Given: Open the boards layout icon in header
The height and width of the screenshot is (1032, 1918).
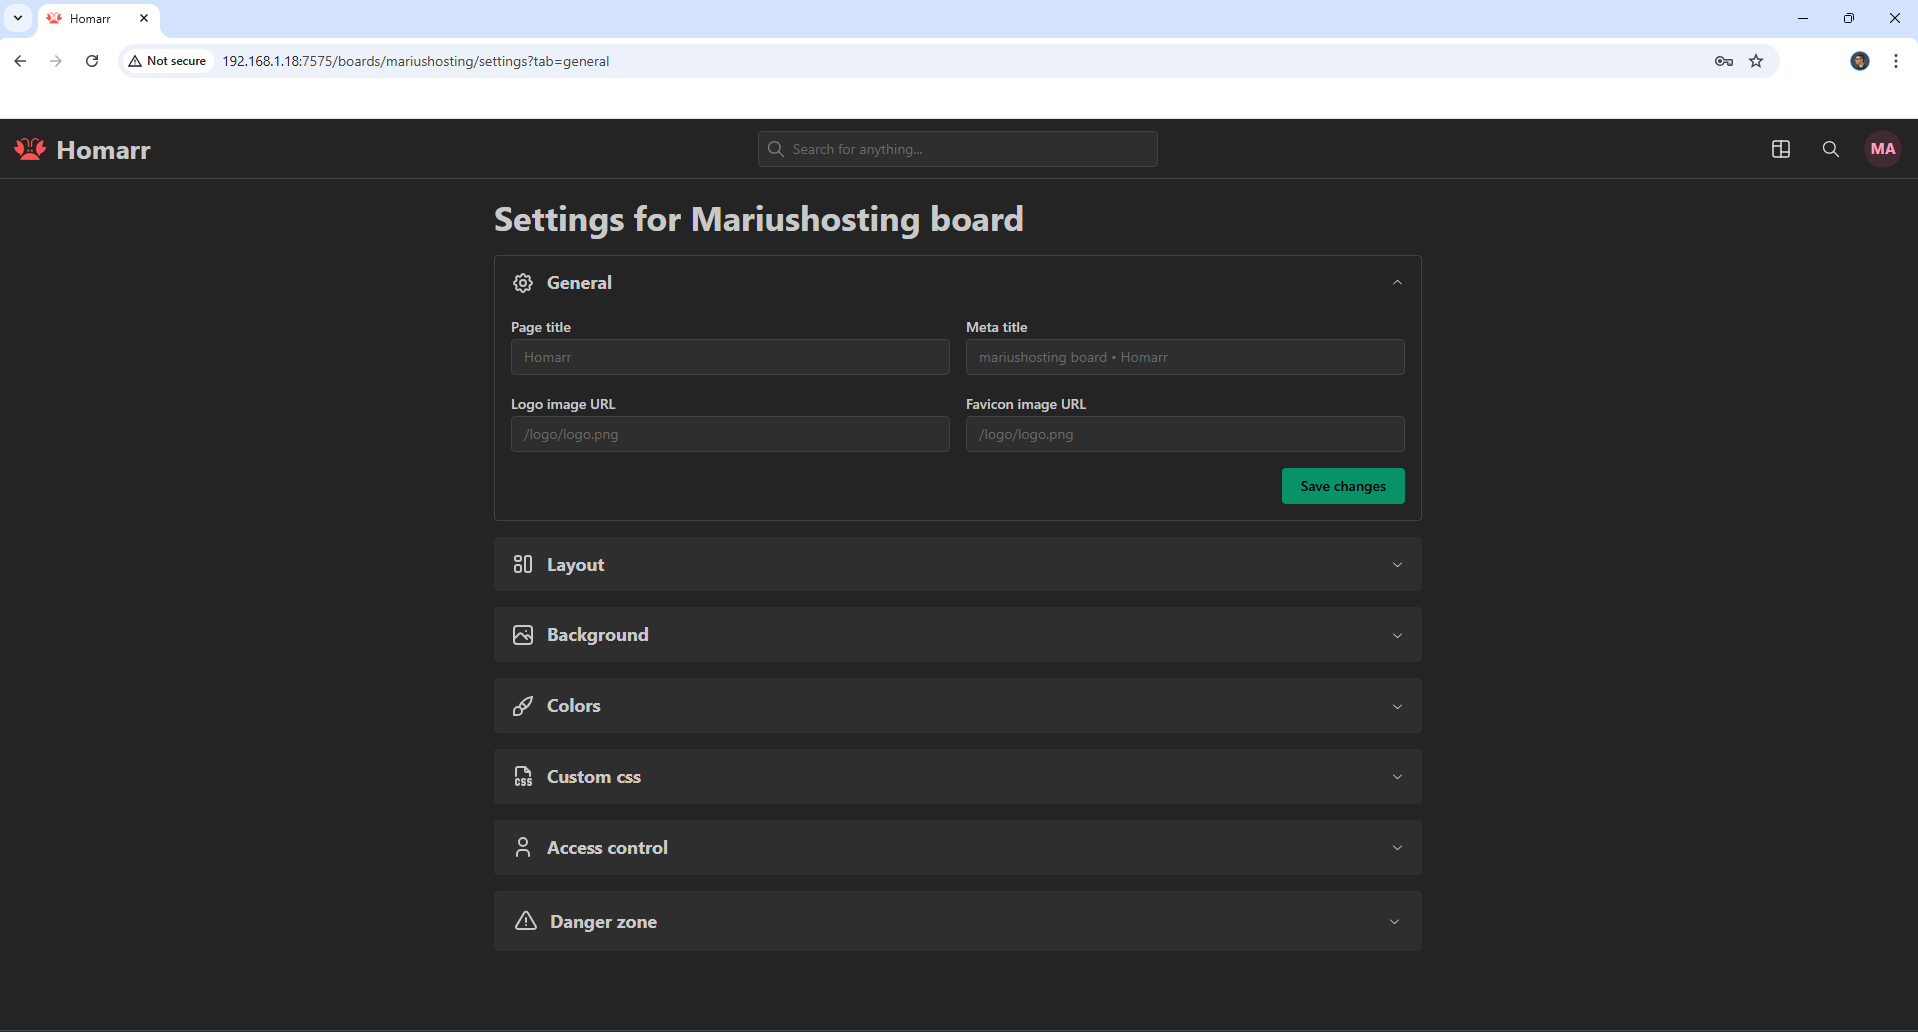Looking at the screenshot, I should (x=1781, y=149).
